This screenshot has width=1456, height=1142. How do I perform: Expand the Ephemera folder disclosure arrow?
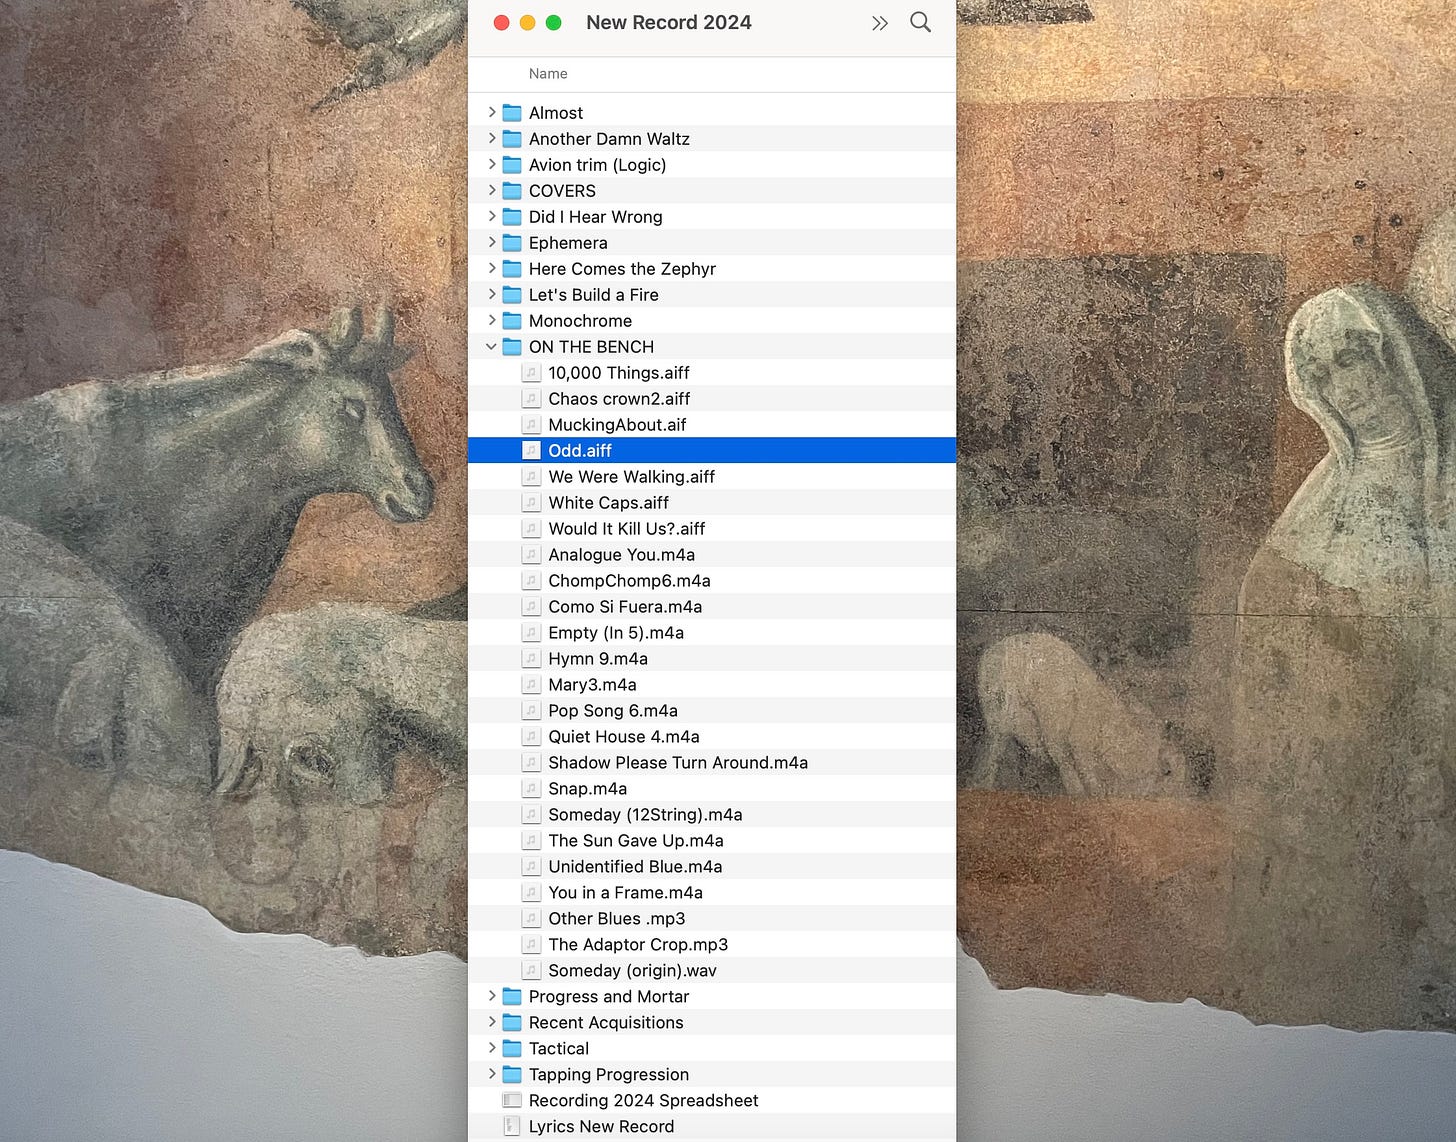[x=491, y=243]
